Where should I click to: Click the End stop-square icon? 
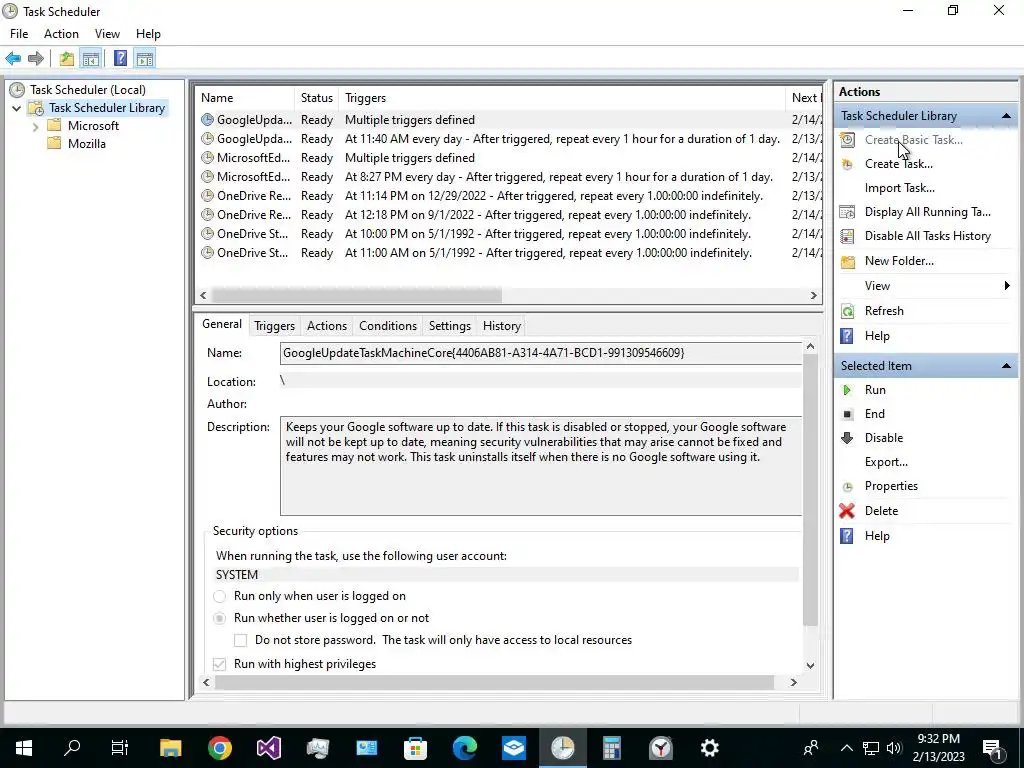click(x=847, y=414)
